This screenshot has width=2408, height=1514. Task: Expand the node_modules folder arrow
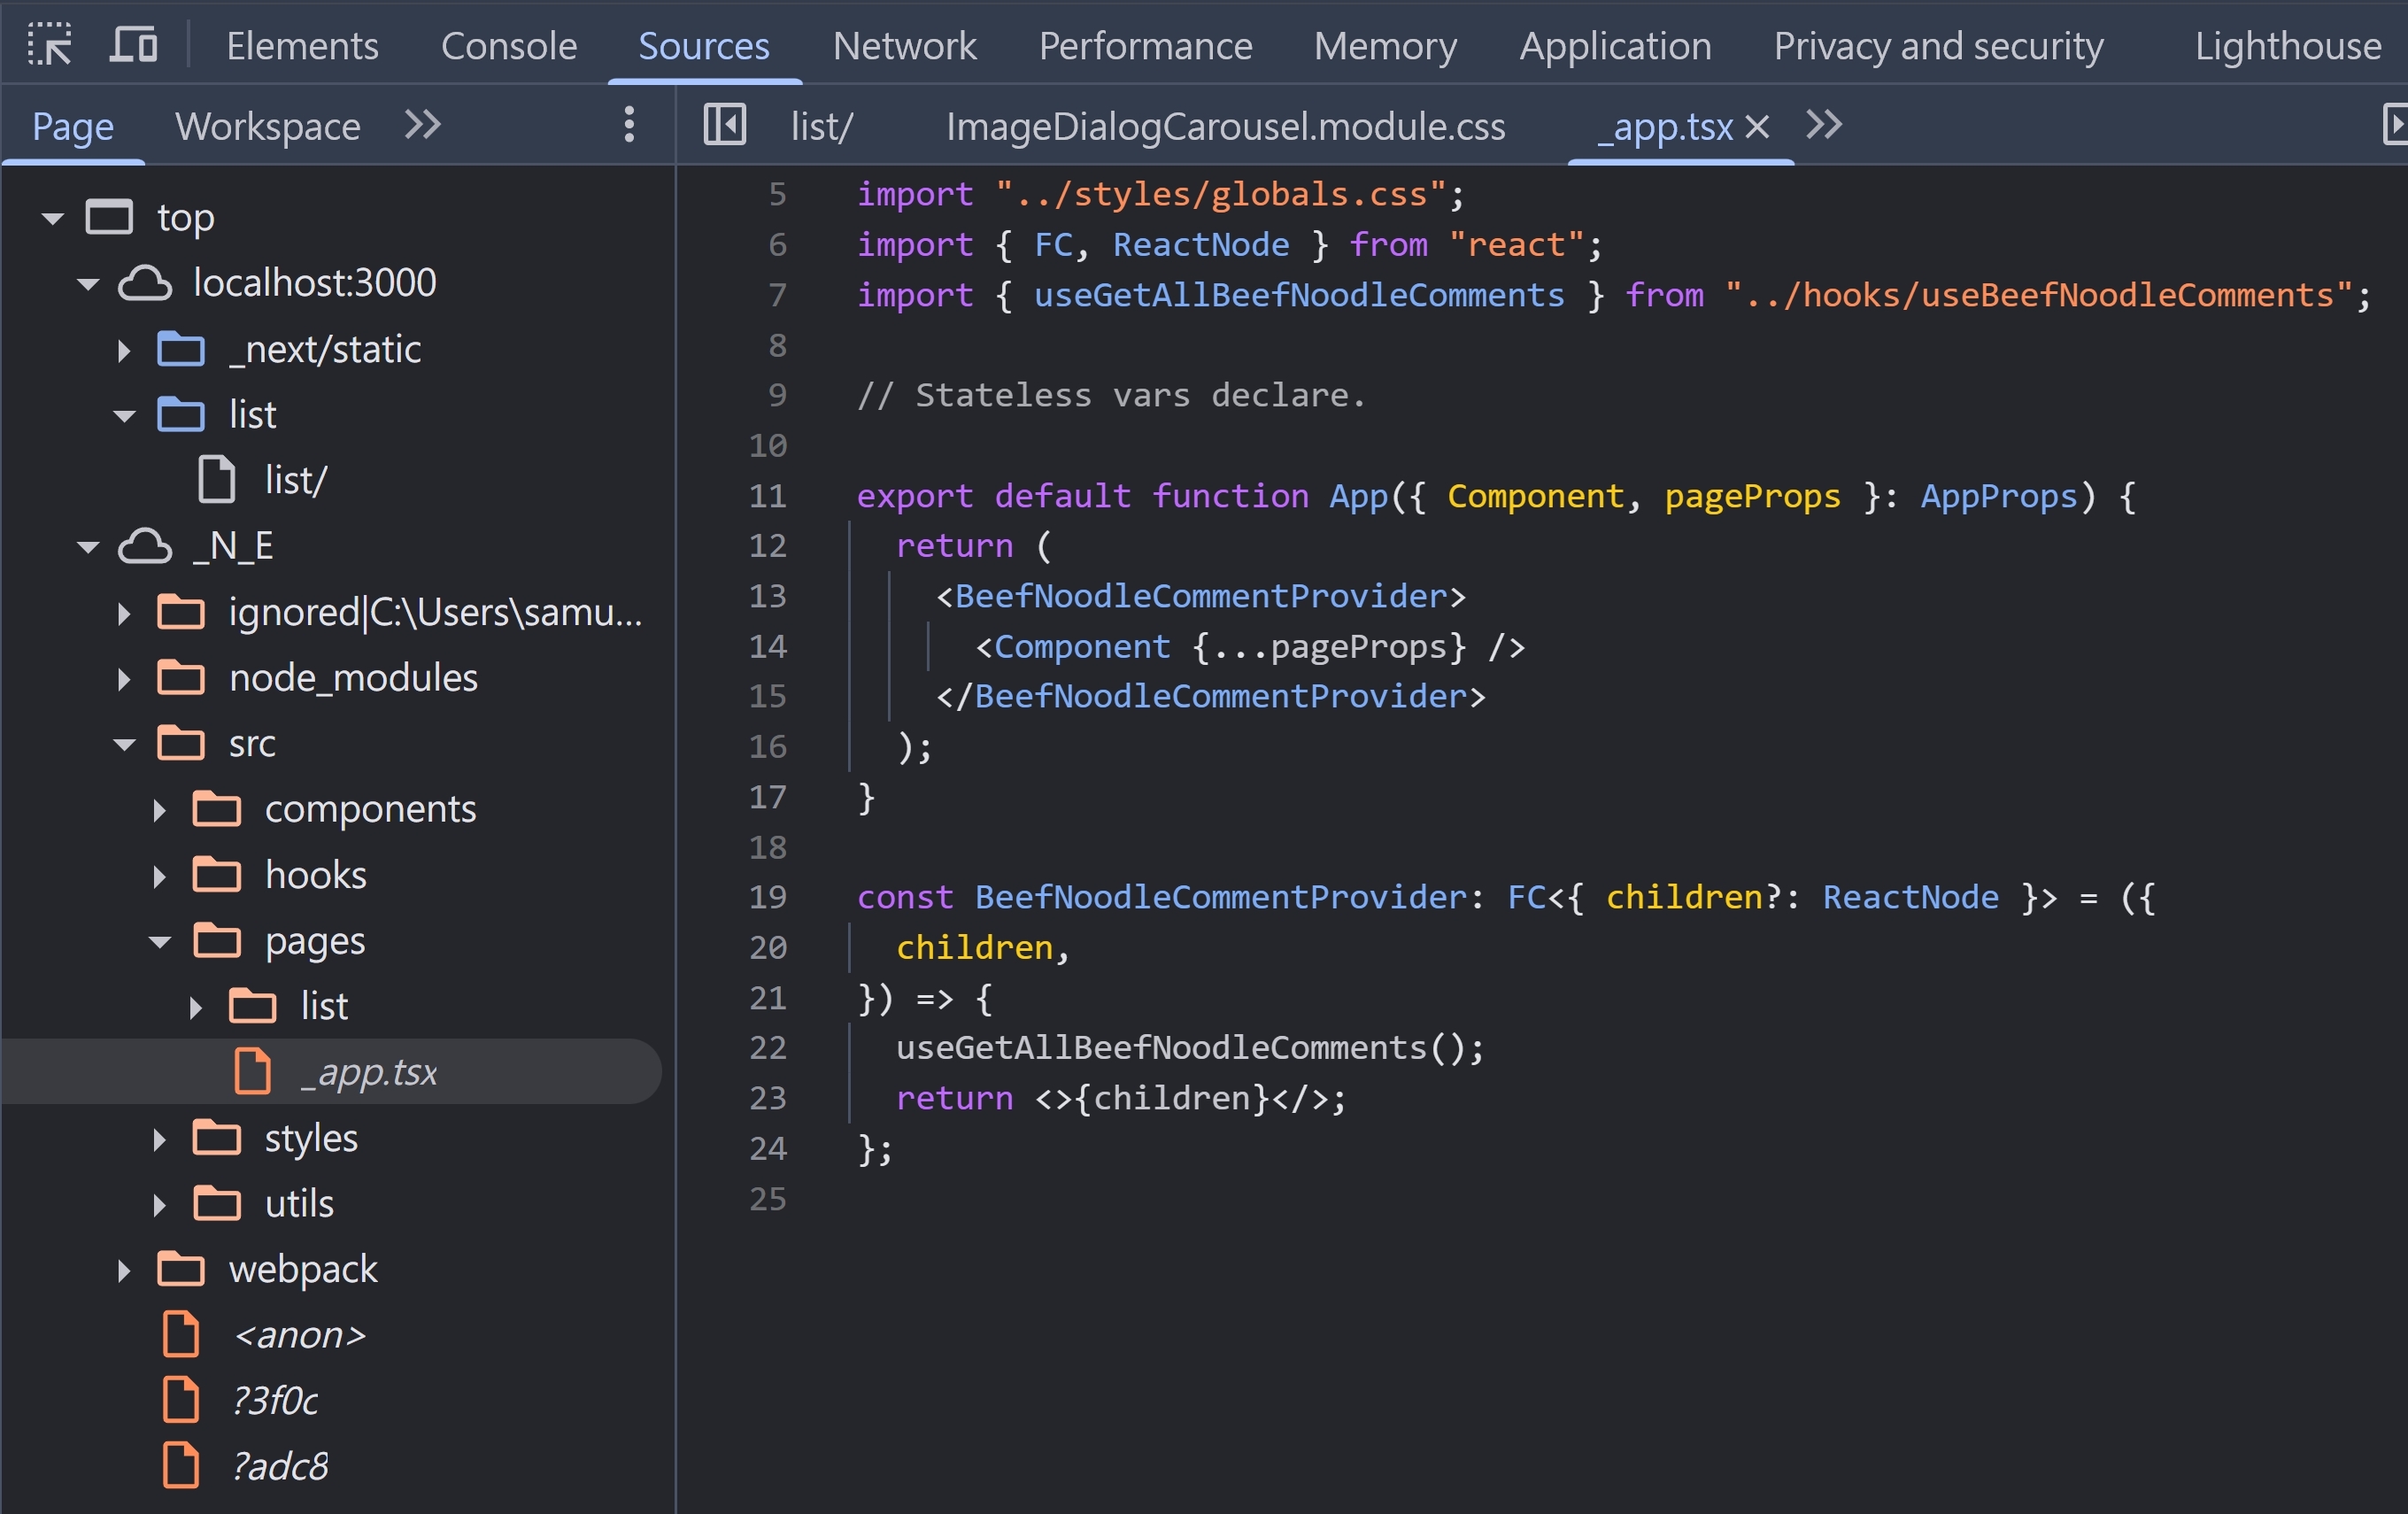tap(124, 679)
